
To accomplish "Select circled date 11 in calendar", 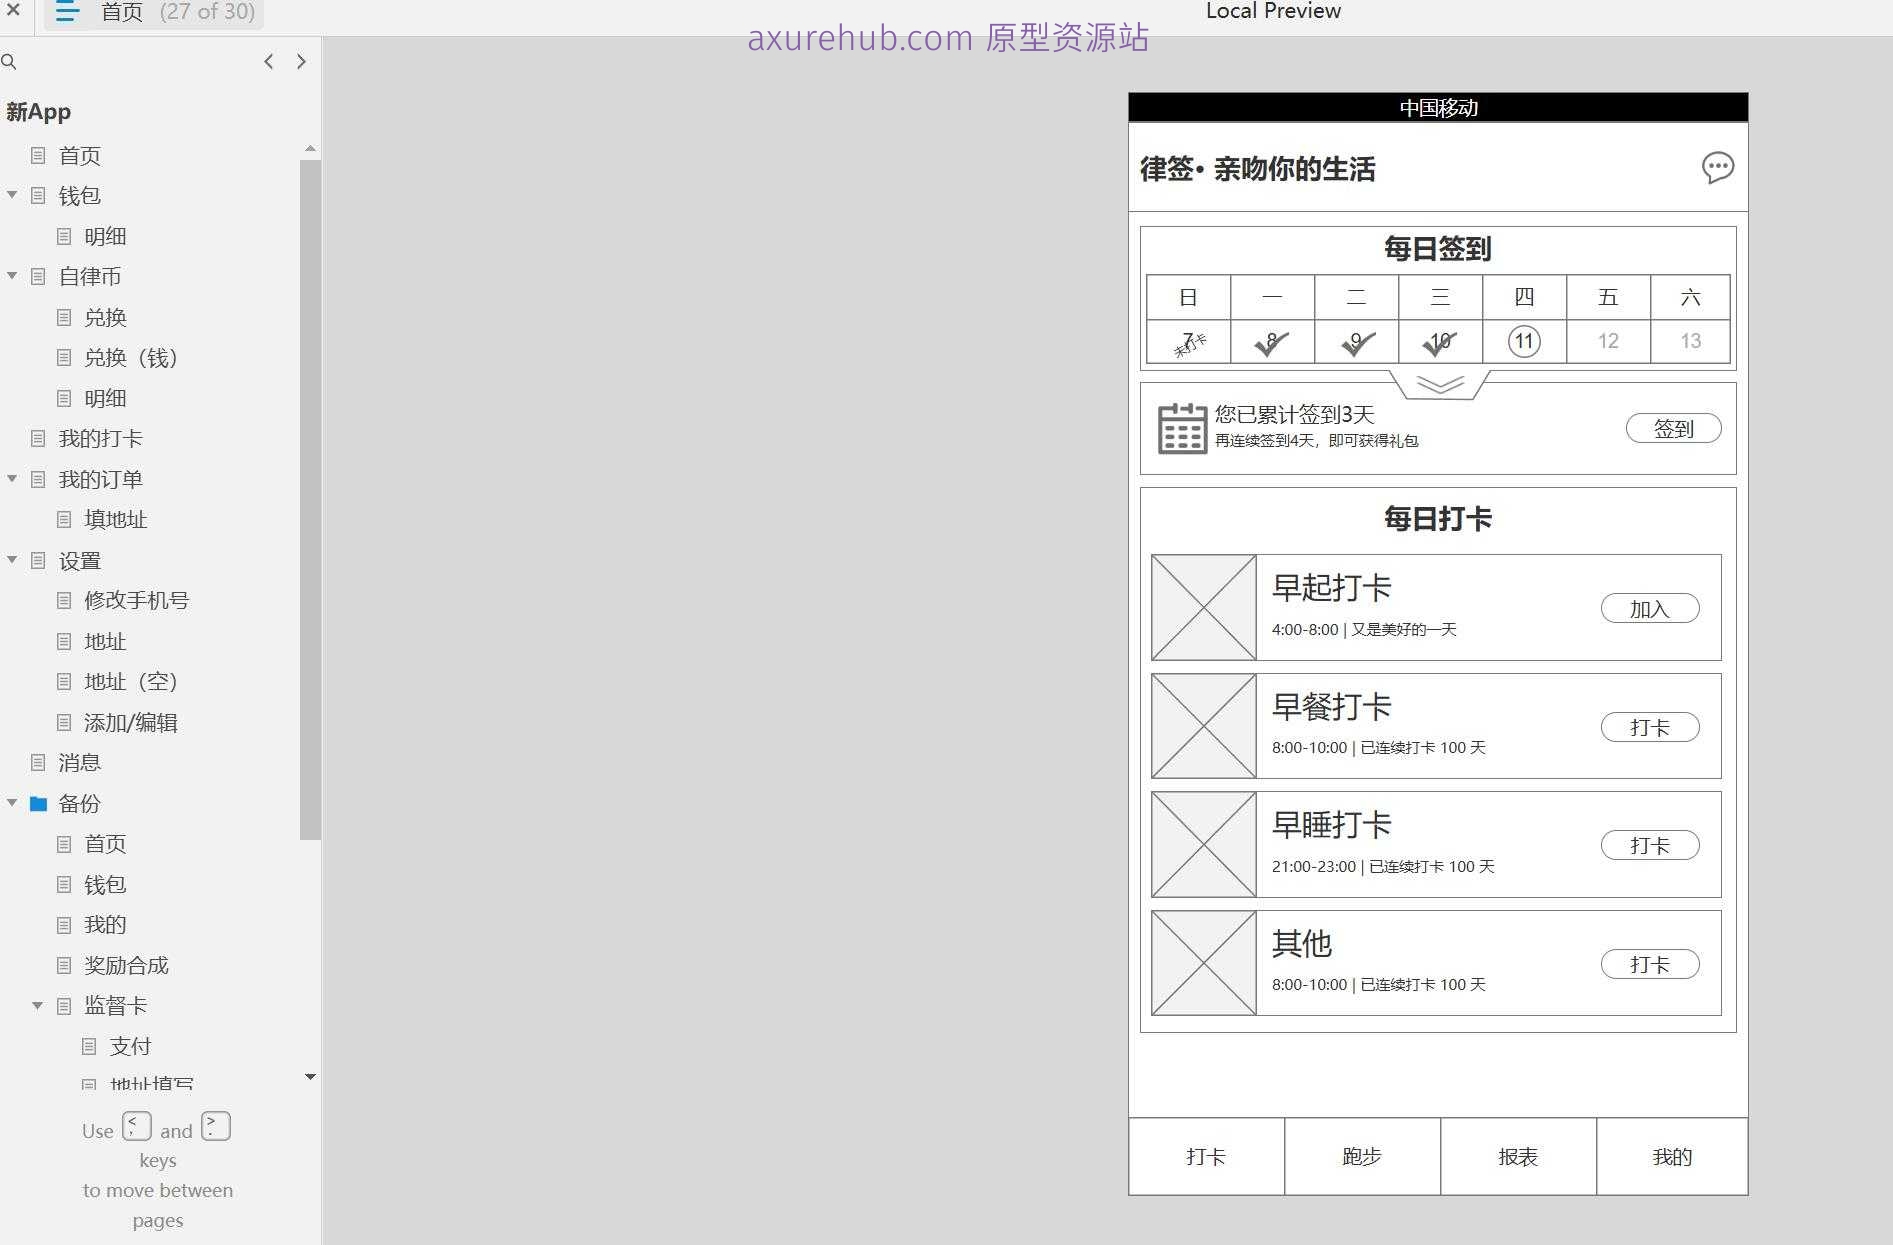I will (1523, 342).
